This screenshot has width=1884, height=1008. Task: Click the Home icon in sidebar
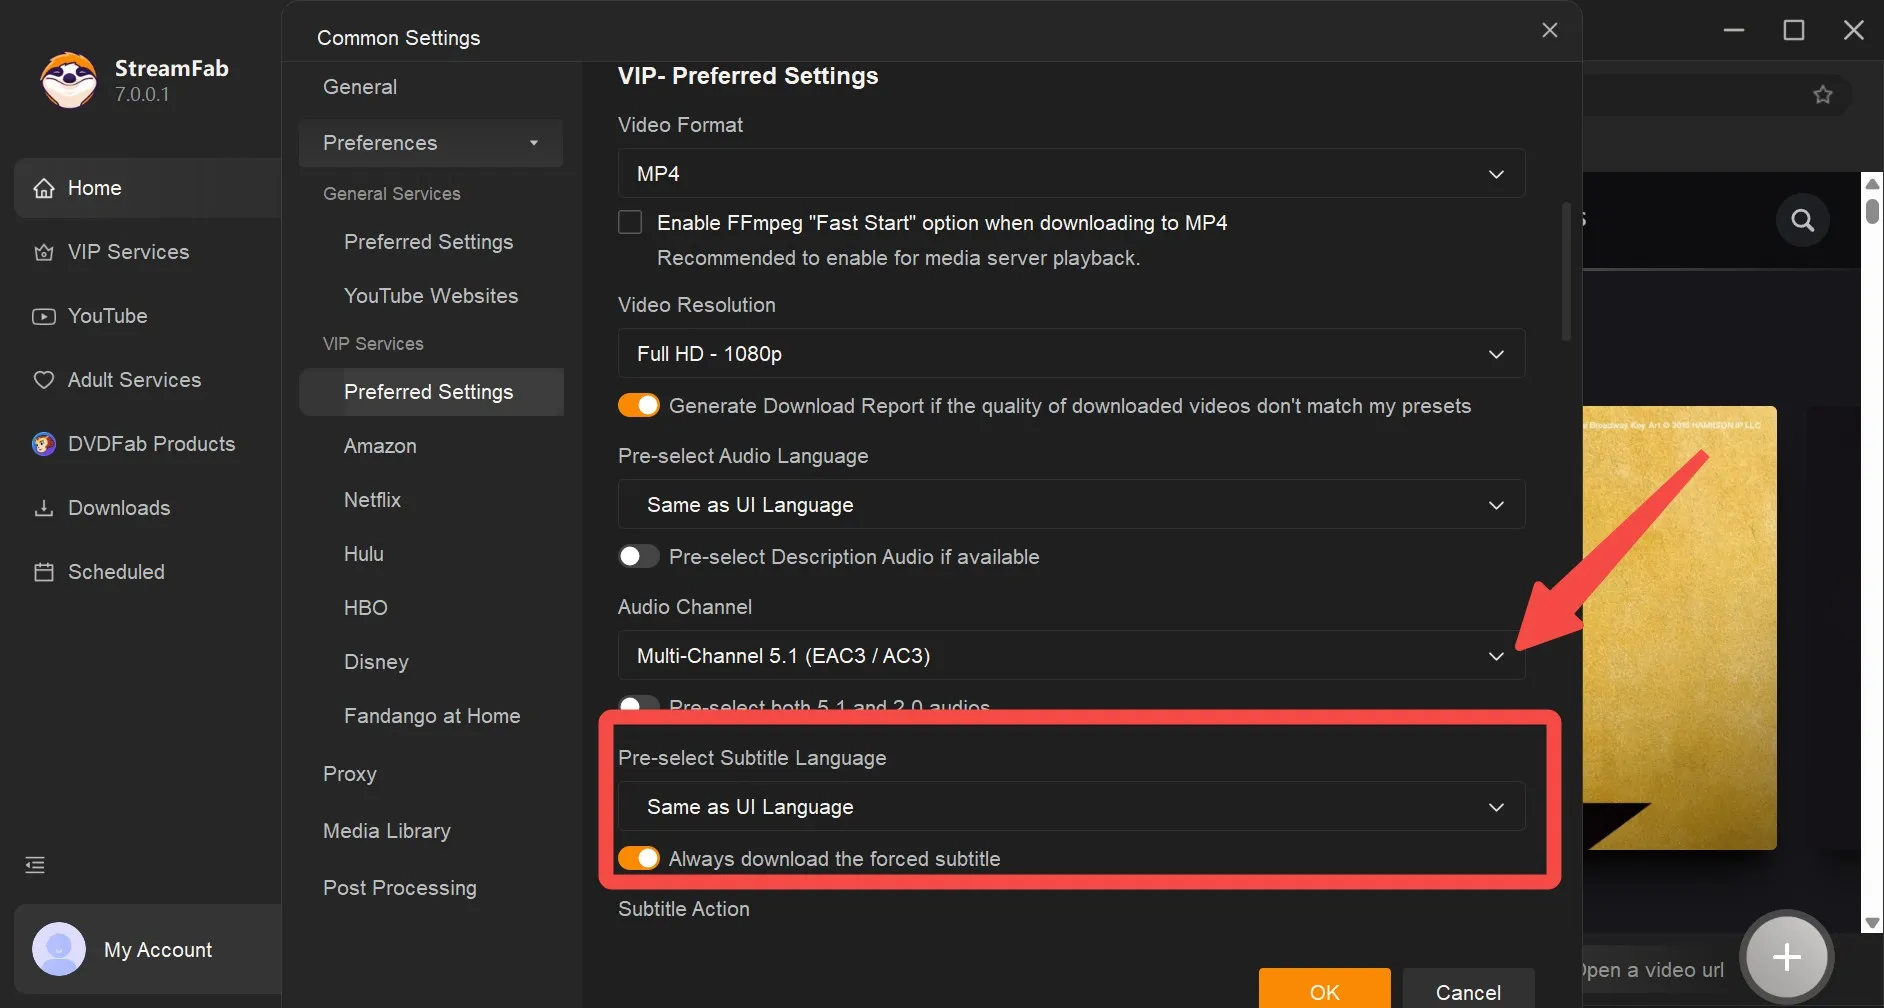point(44,188)
